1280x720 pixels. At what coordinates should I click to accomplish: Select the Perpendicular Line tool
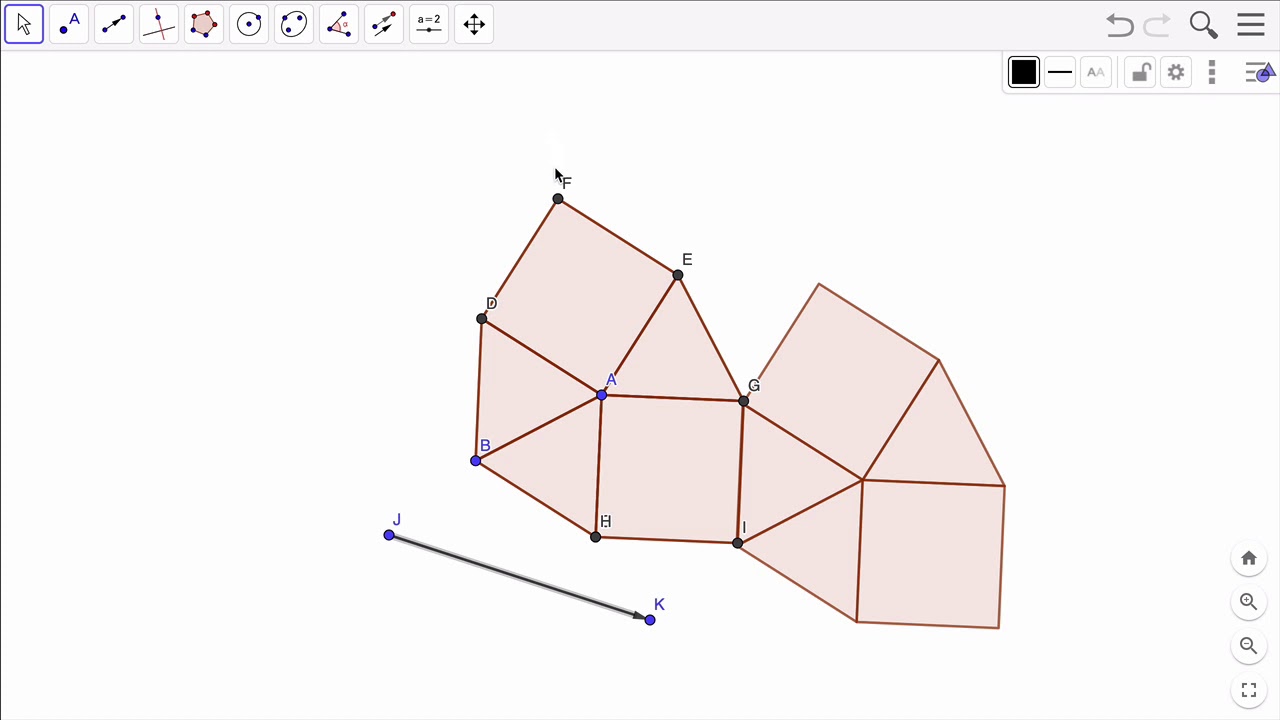click(159, 24)
